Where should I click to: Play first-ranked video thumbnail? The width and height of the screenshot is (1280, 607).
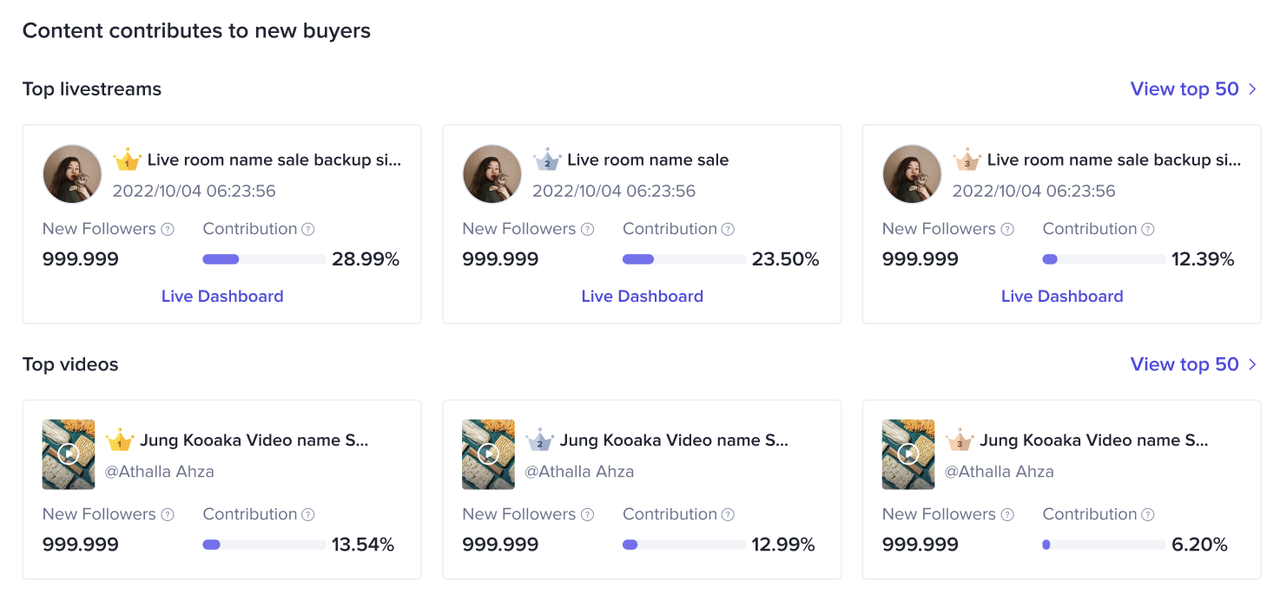pos(68,454)
